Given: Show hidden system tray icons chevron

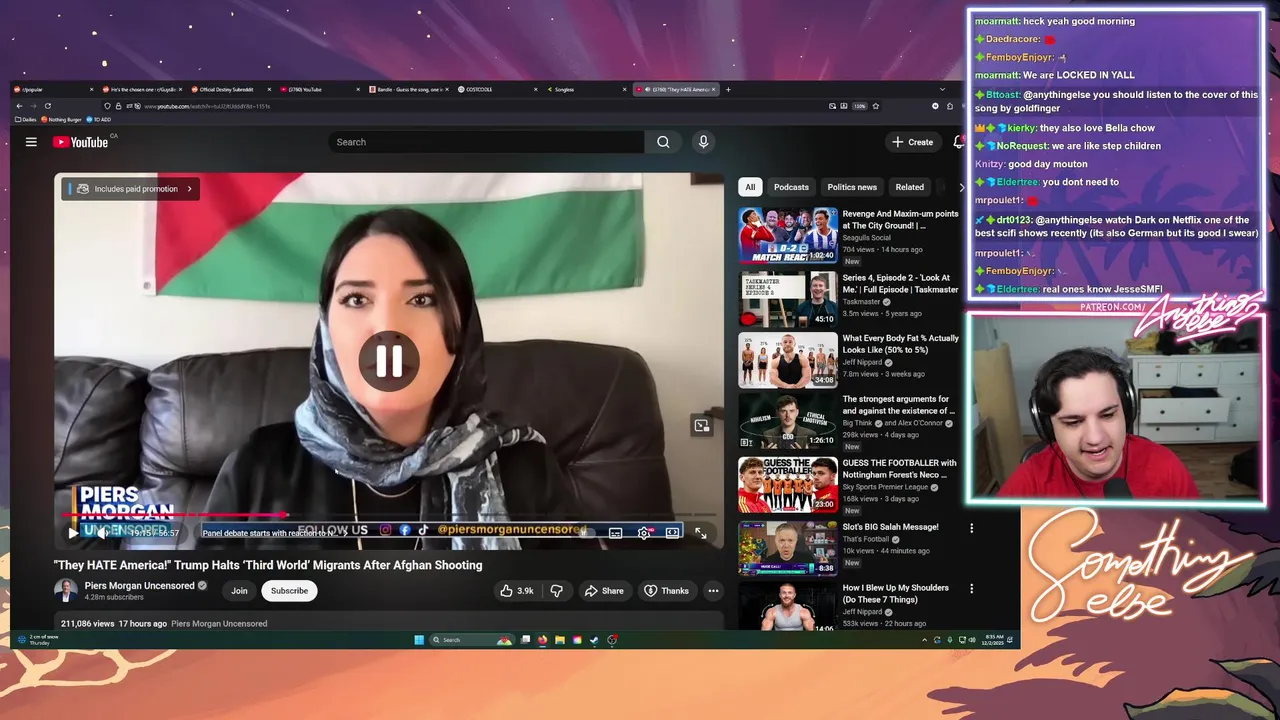Looking at the screenshot, I should (924, 640).
